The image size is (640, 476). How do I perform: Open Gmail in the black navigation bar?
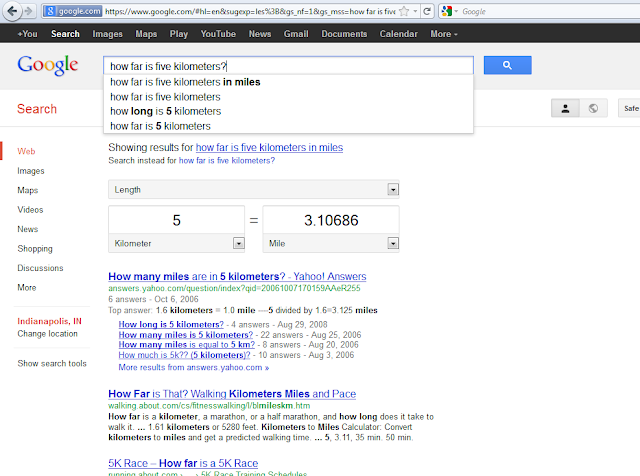tap(296, 34)
